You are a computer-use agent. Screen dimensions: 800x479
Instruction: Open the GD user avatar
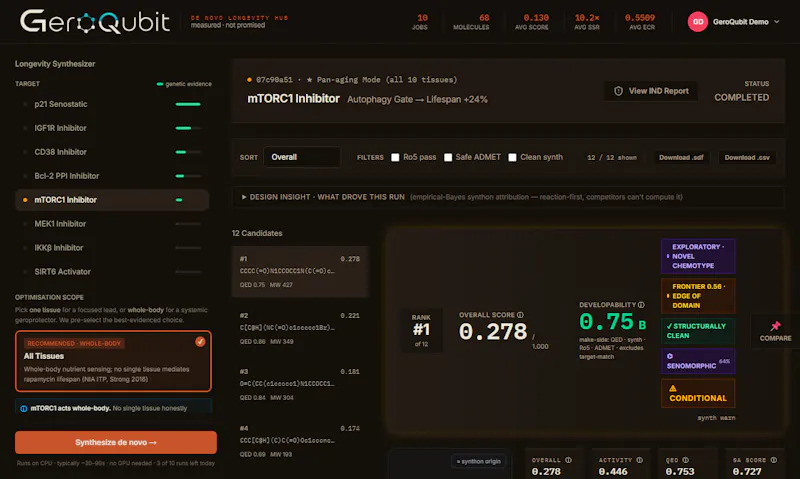point(697,22)
